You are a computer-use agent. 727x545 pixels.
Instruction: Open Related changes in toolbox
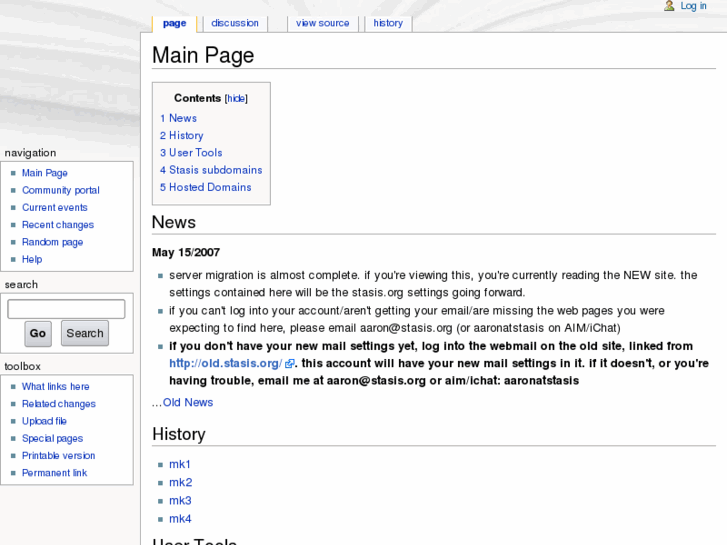tap(59, 404)
